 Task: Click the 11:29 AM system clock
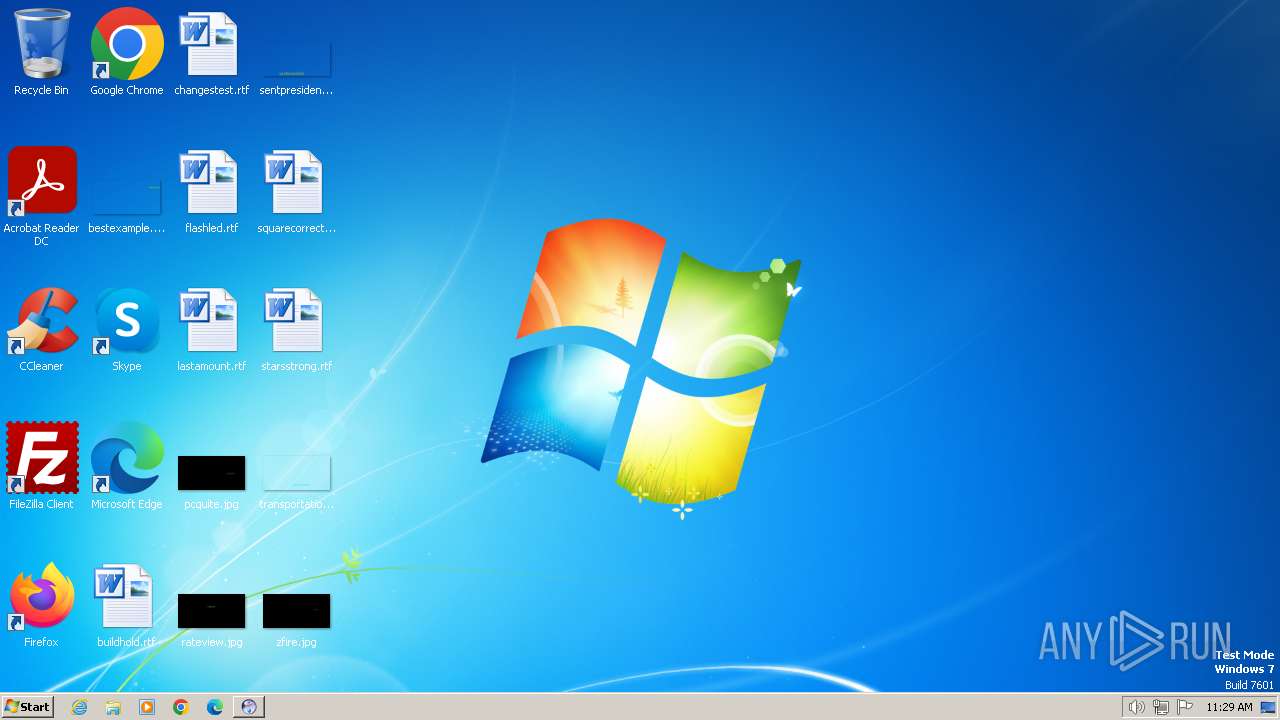(x=1229, y=707)
